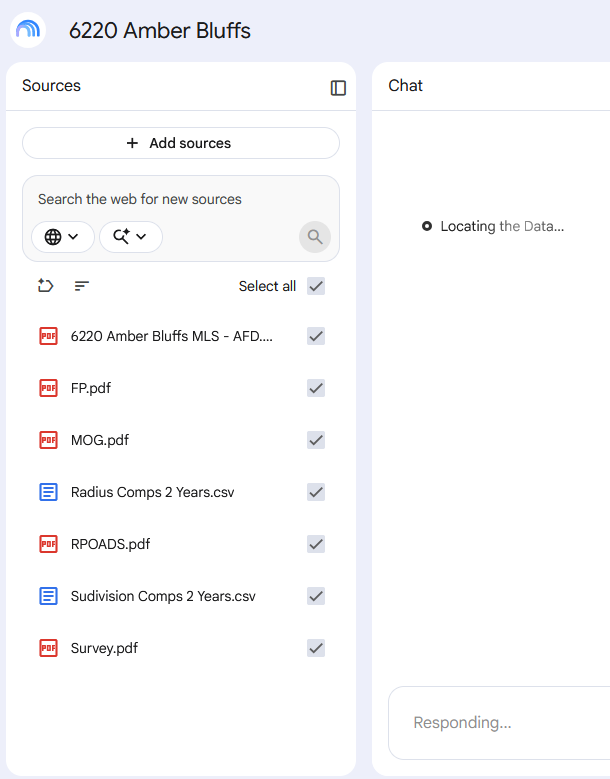
Task: Open Radius Comps 2 Years.csv source
Action: (x=152, y=492)
